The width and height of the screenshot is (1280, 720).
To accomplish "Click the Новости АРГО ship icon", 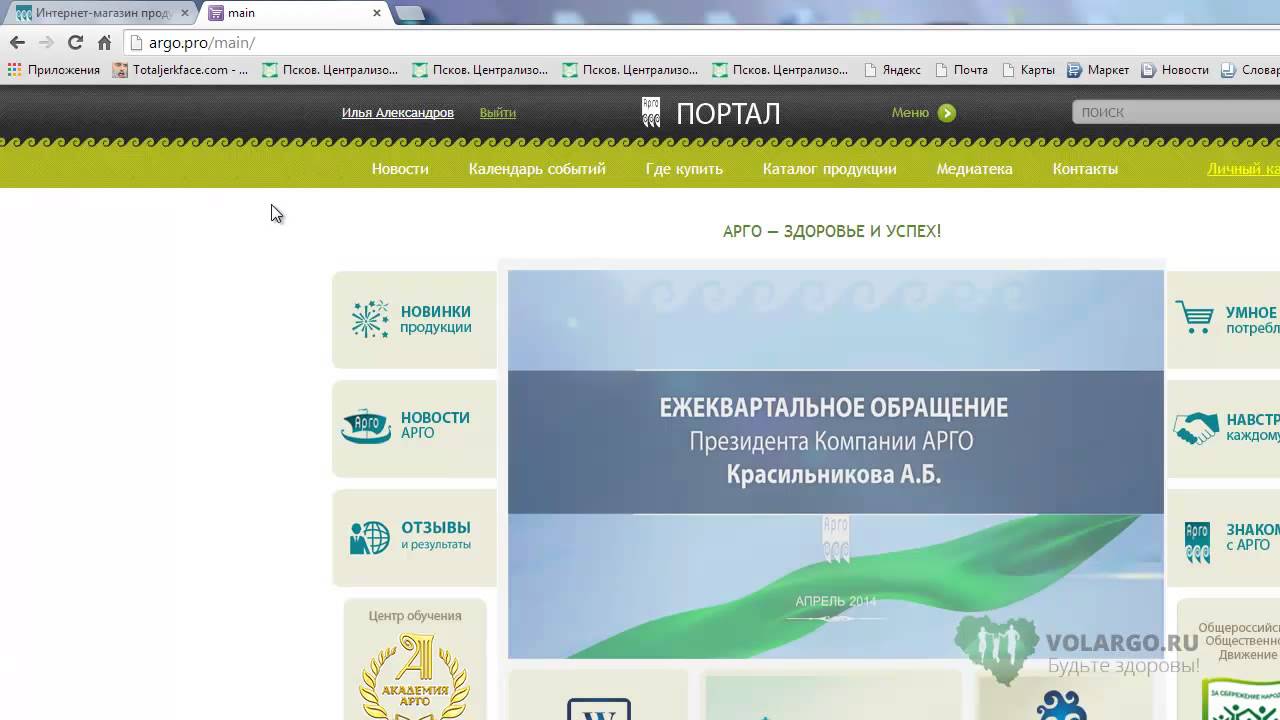I will tap(366, 427).
